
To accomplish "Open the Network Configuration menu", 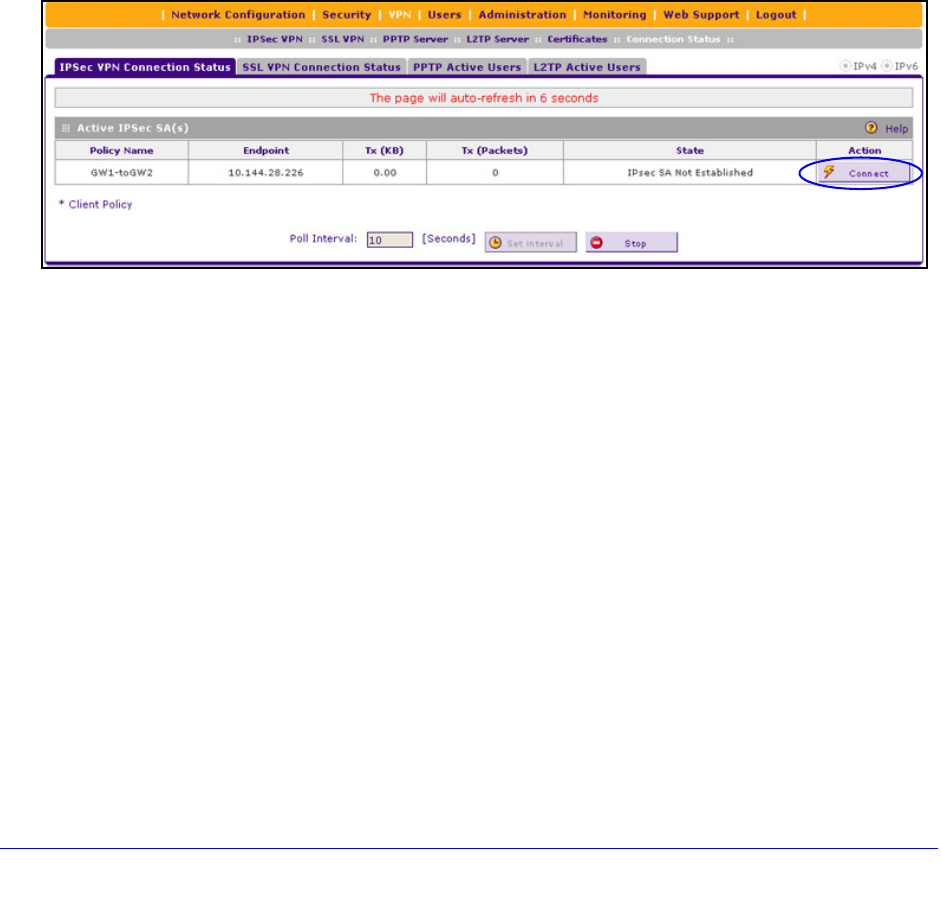I will coord(238,14).
